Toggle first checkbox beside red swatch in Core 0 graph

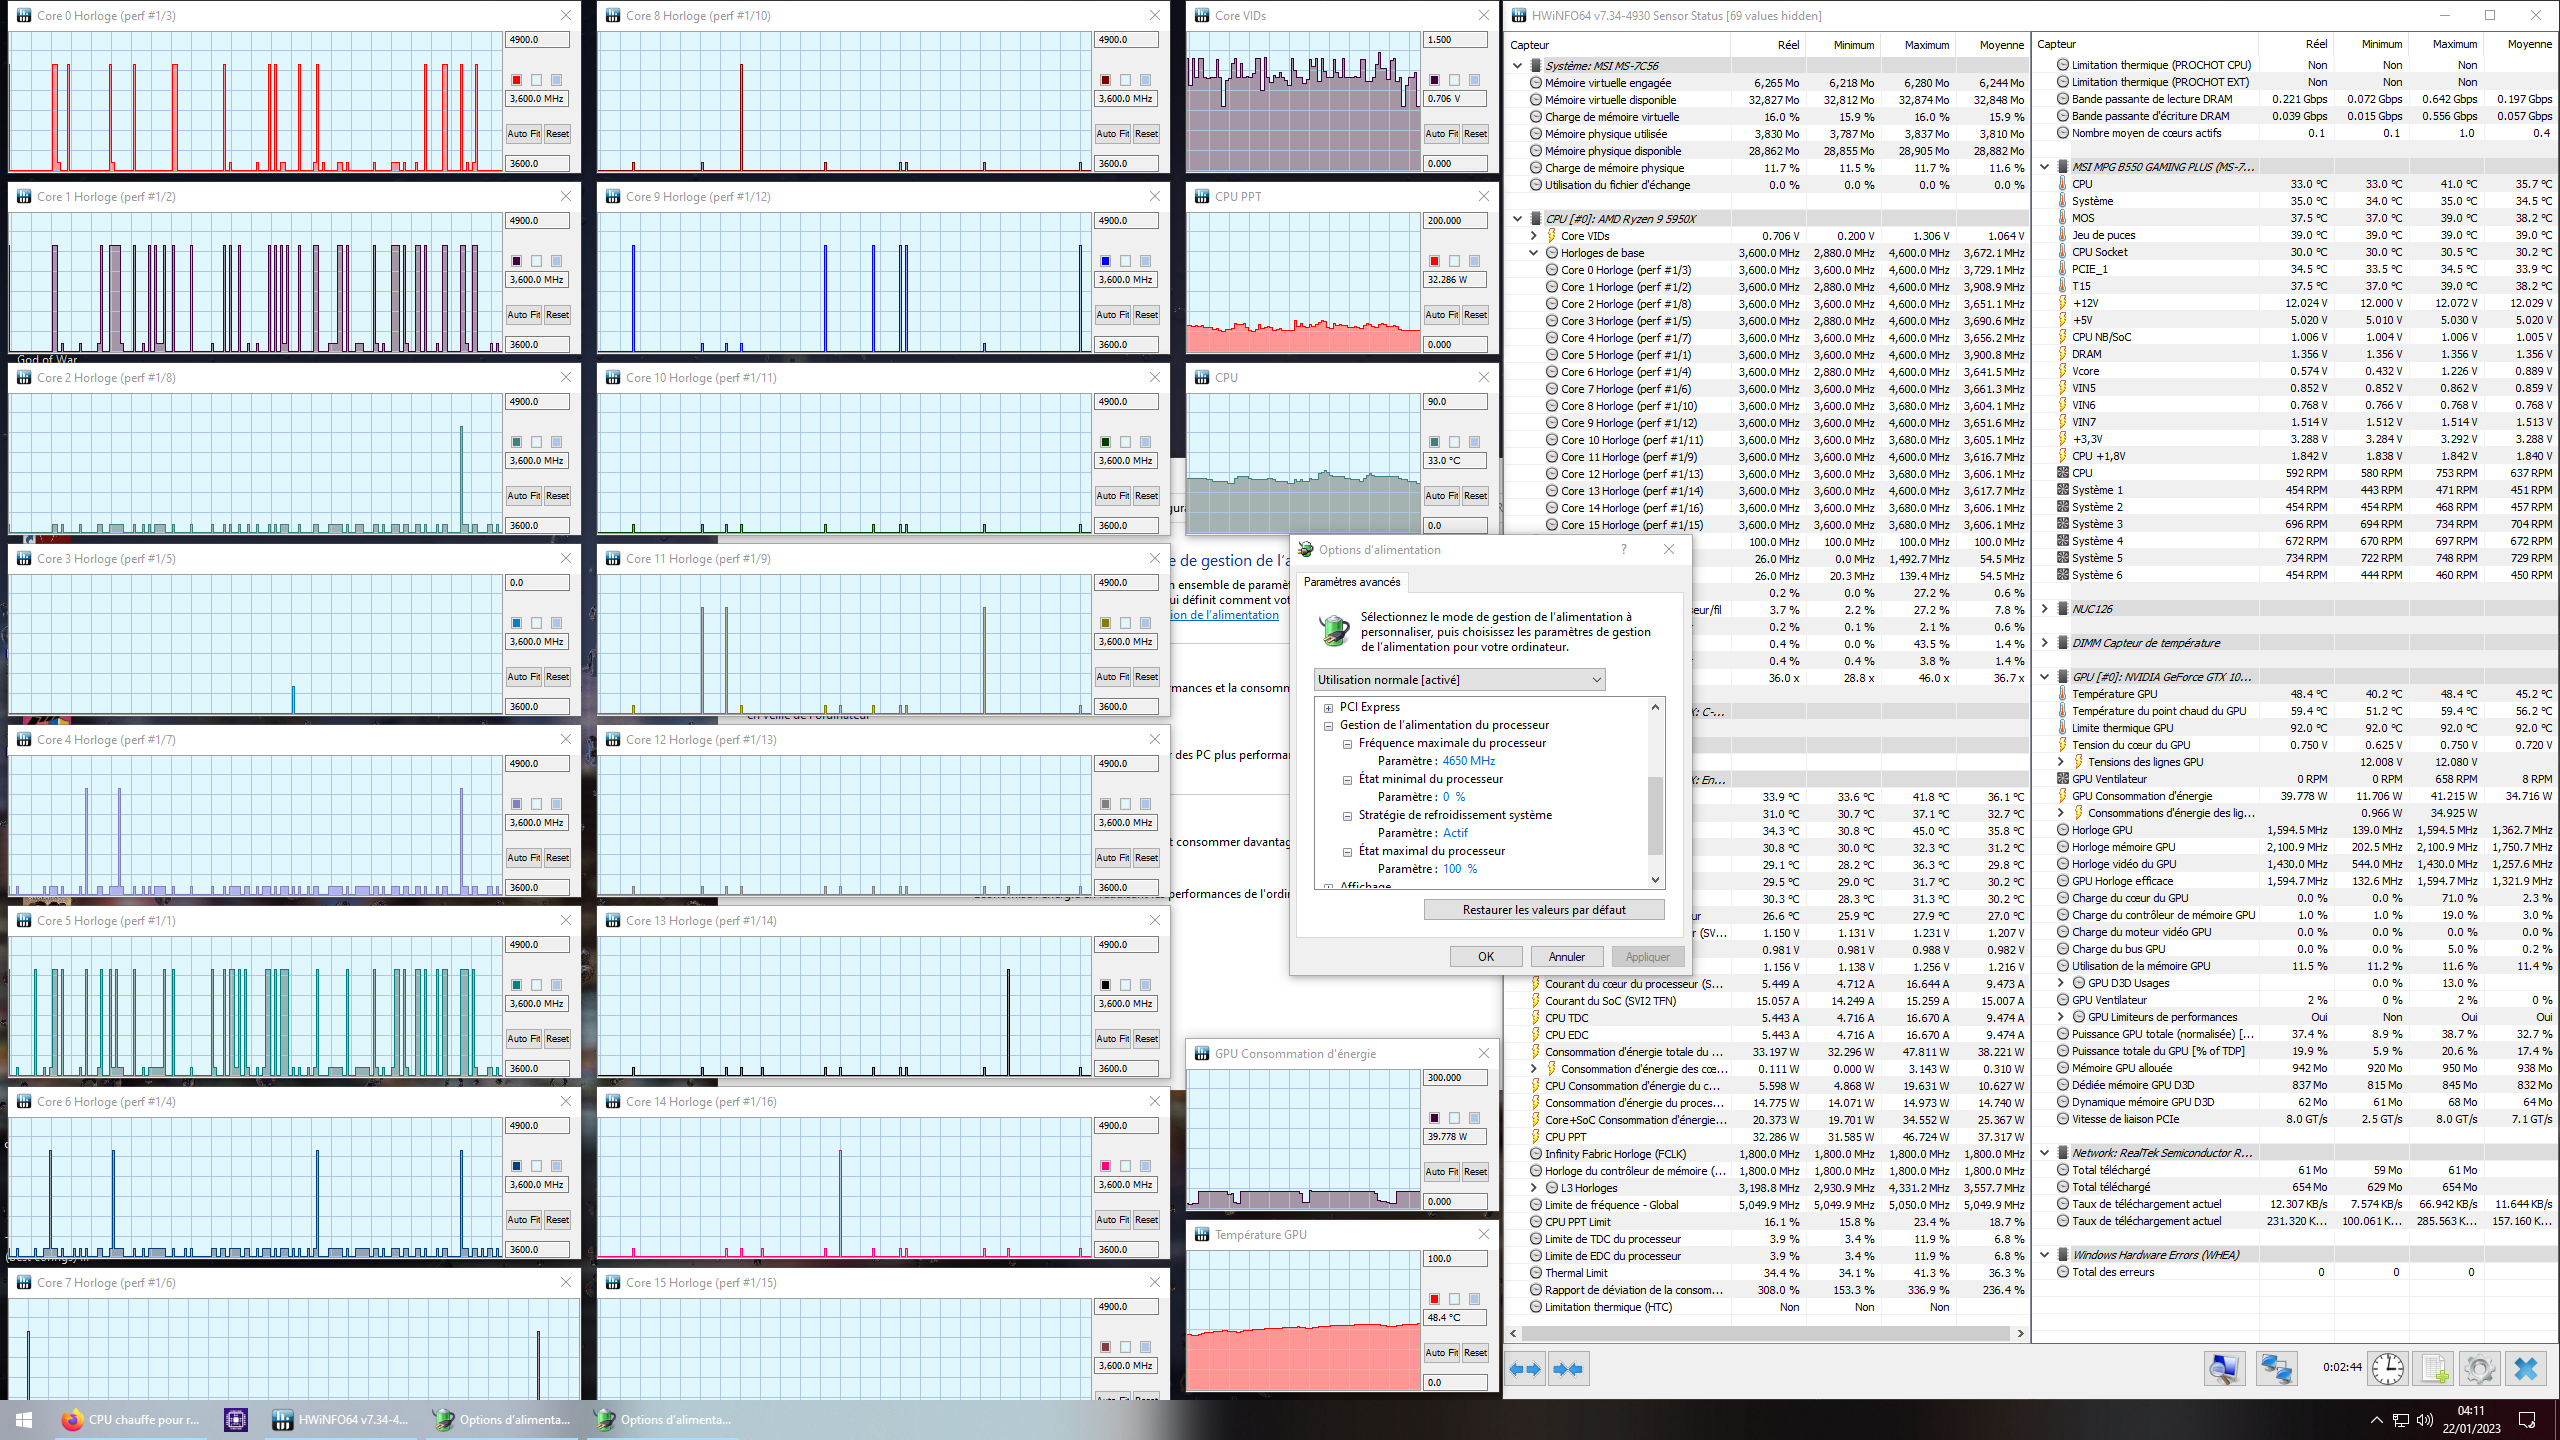537,80
